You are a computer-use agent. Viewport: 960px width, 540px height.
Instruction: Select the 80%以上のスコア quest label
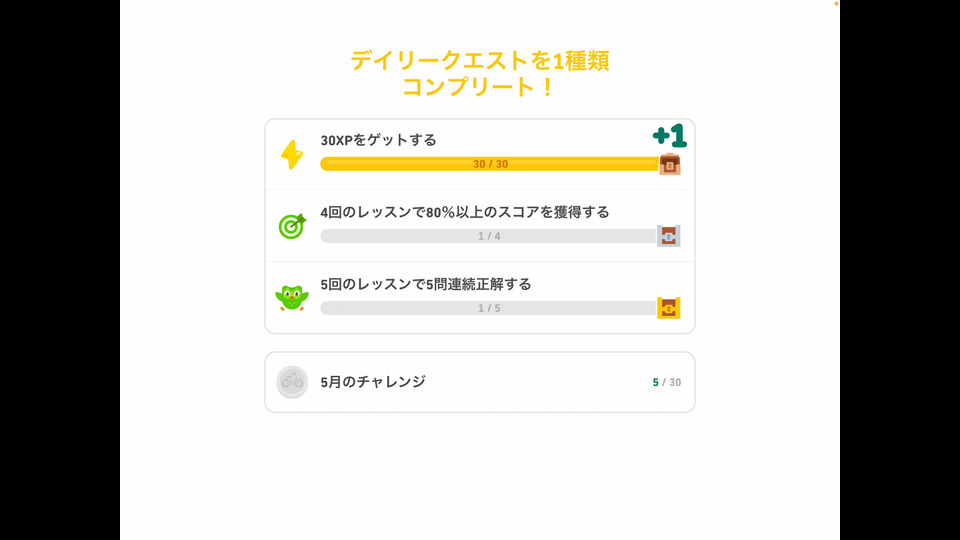click(x=465, y=212)
